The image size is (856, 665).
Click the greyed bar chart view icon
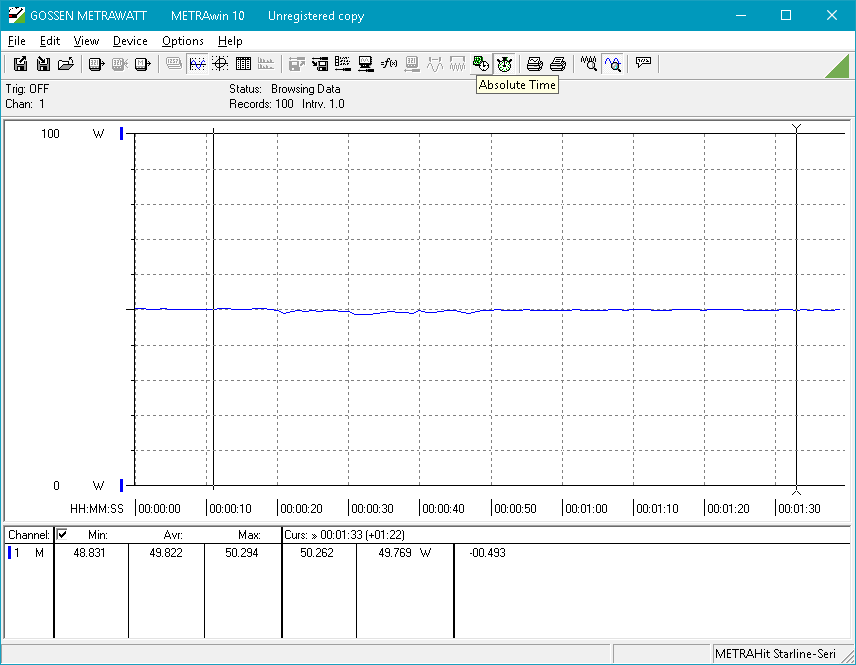[x=266, y=64]
